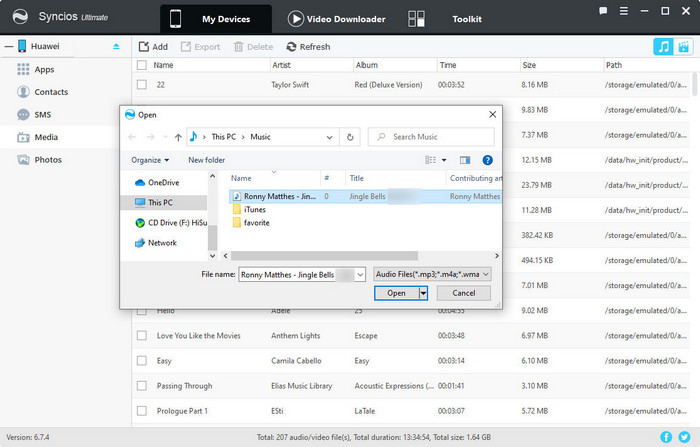Viewport: 700px width, 447px height.
Task: Open the Syncios Facebook page icon
Action: tap(666, 437)
